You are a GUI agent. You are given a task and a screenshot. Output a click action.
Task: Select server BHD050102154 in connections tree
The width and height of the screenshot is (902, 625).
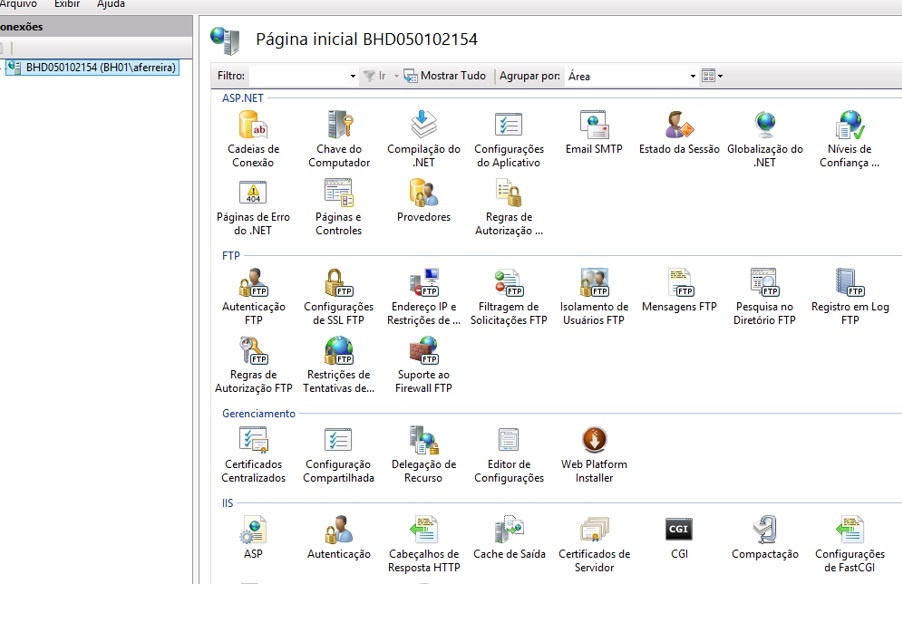[93, 67]
